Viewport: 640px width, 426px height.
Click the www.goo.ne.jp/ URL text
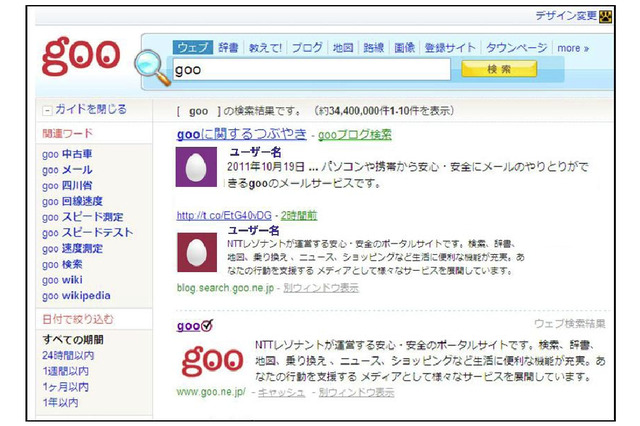pyautogui.click(x=211, y=392)
